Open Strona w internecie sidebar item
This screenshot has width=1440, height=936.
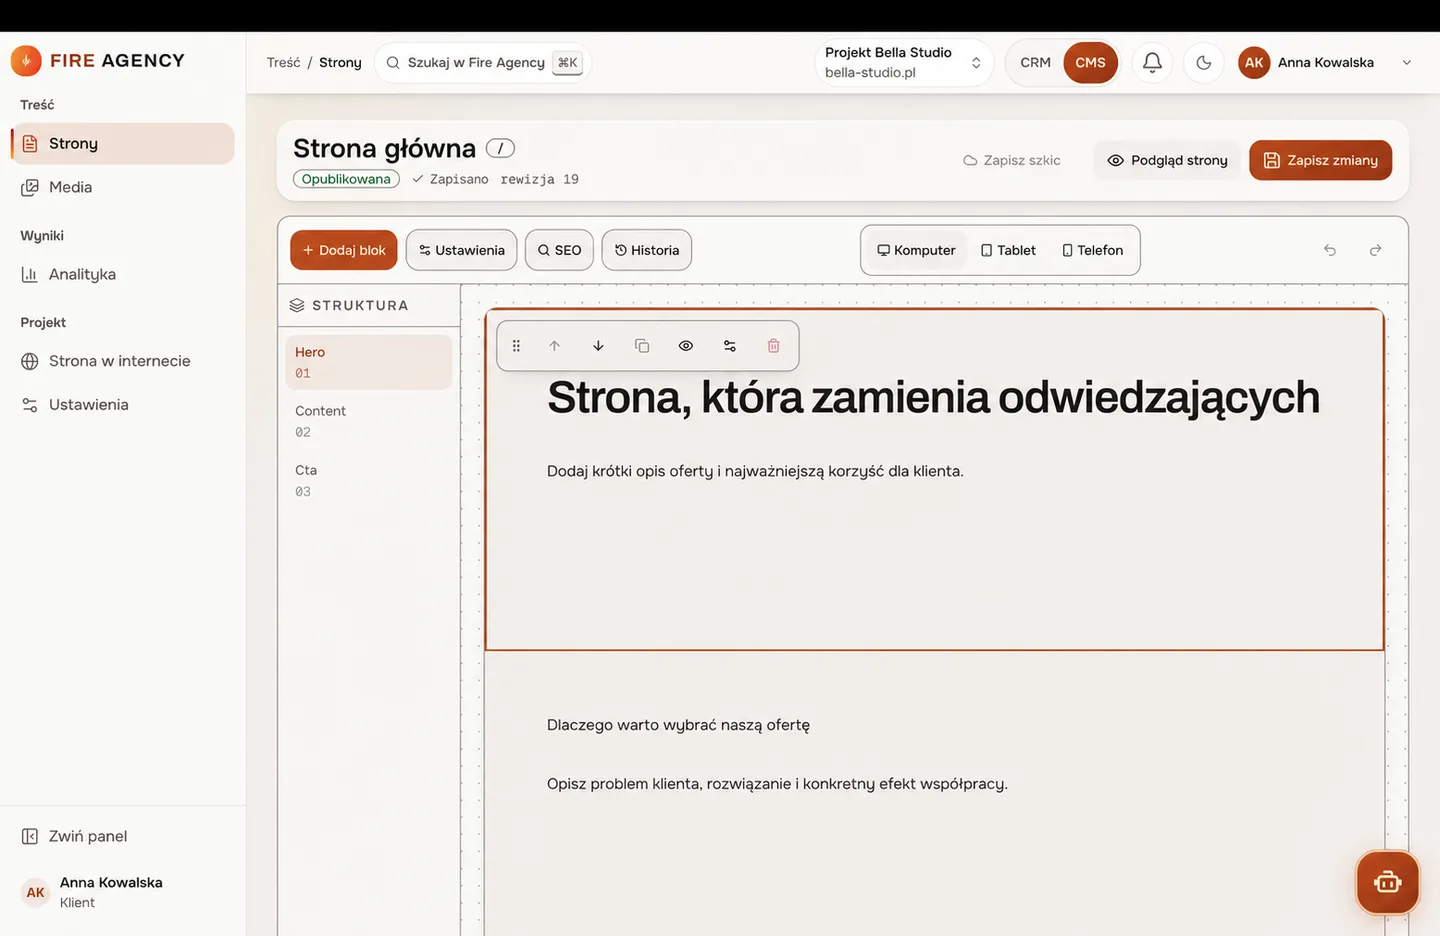123,361
